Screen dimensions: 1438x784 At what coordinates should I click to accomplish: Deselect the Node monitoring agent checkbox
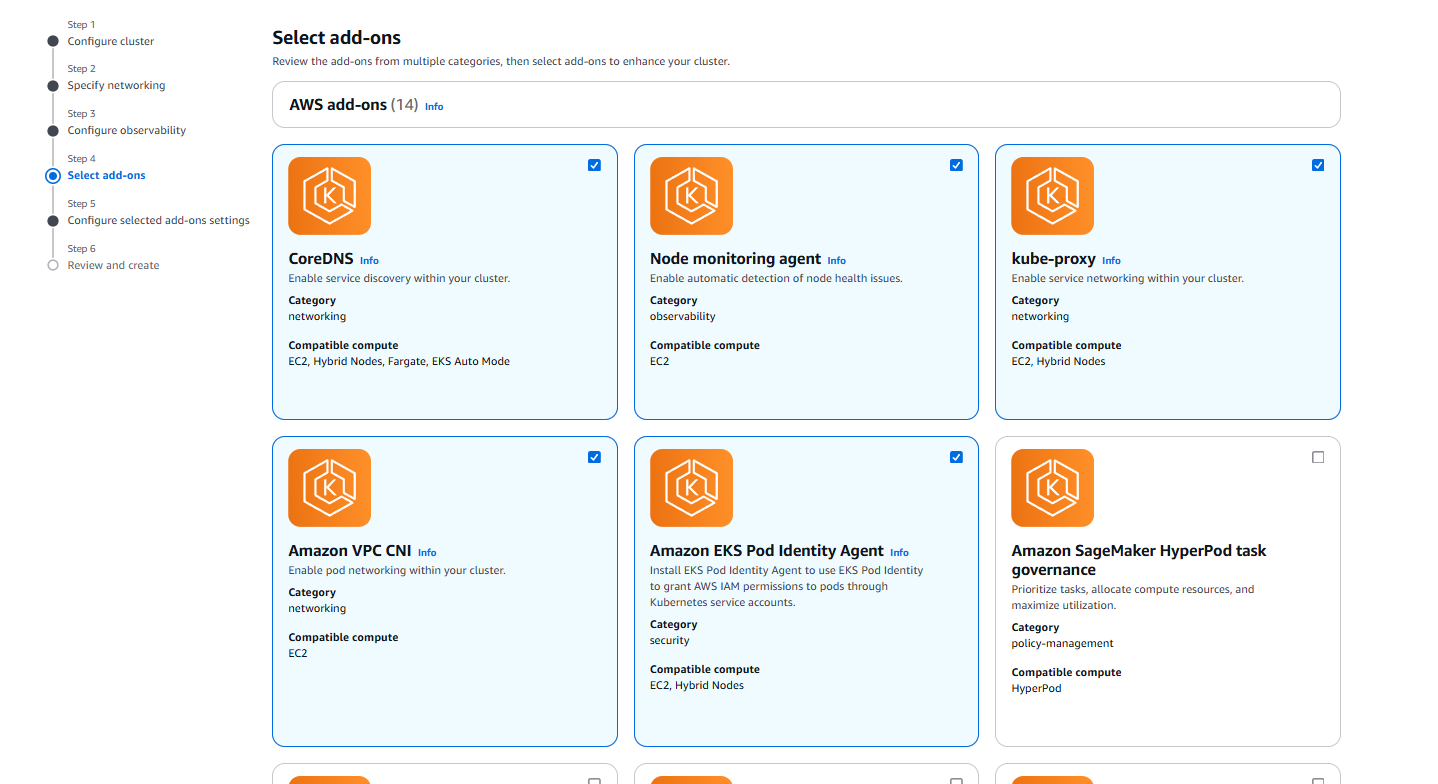pos(956,165)
